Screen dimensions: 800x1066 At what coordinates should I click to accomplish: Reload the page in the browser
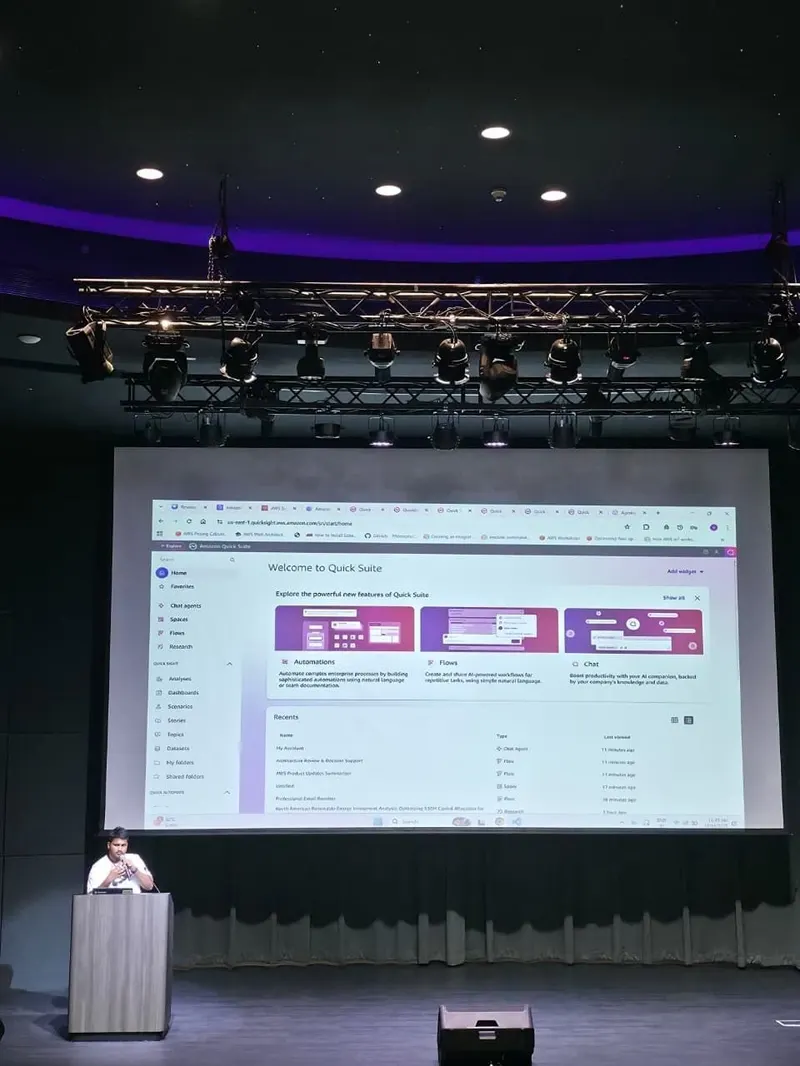(x=188, y=521)
